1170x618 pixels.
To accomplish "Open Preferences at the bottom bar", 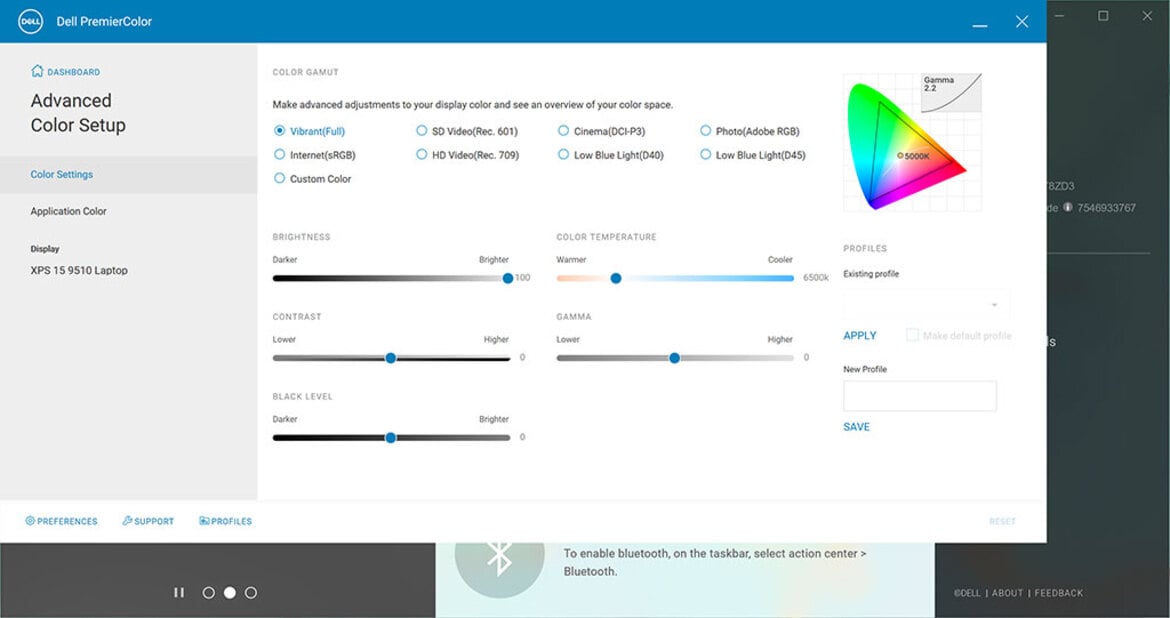I will (61, 521).
